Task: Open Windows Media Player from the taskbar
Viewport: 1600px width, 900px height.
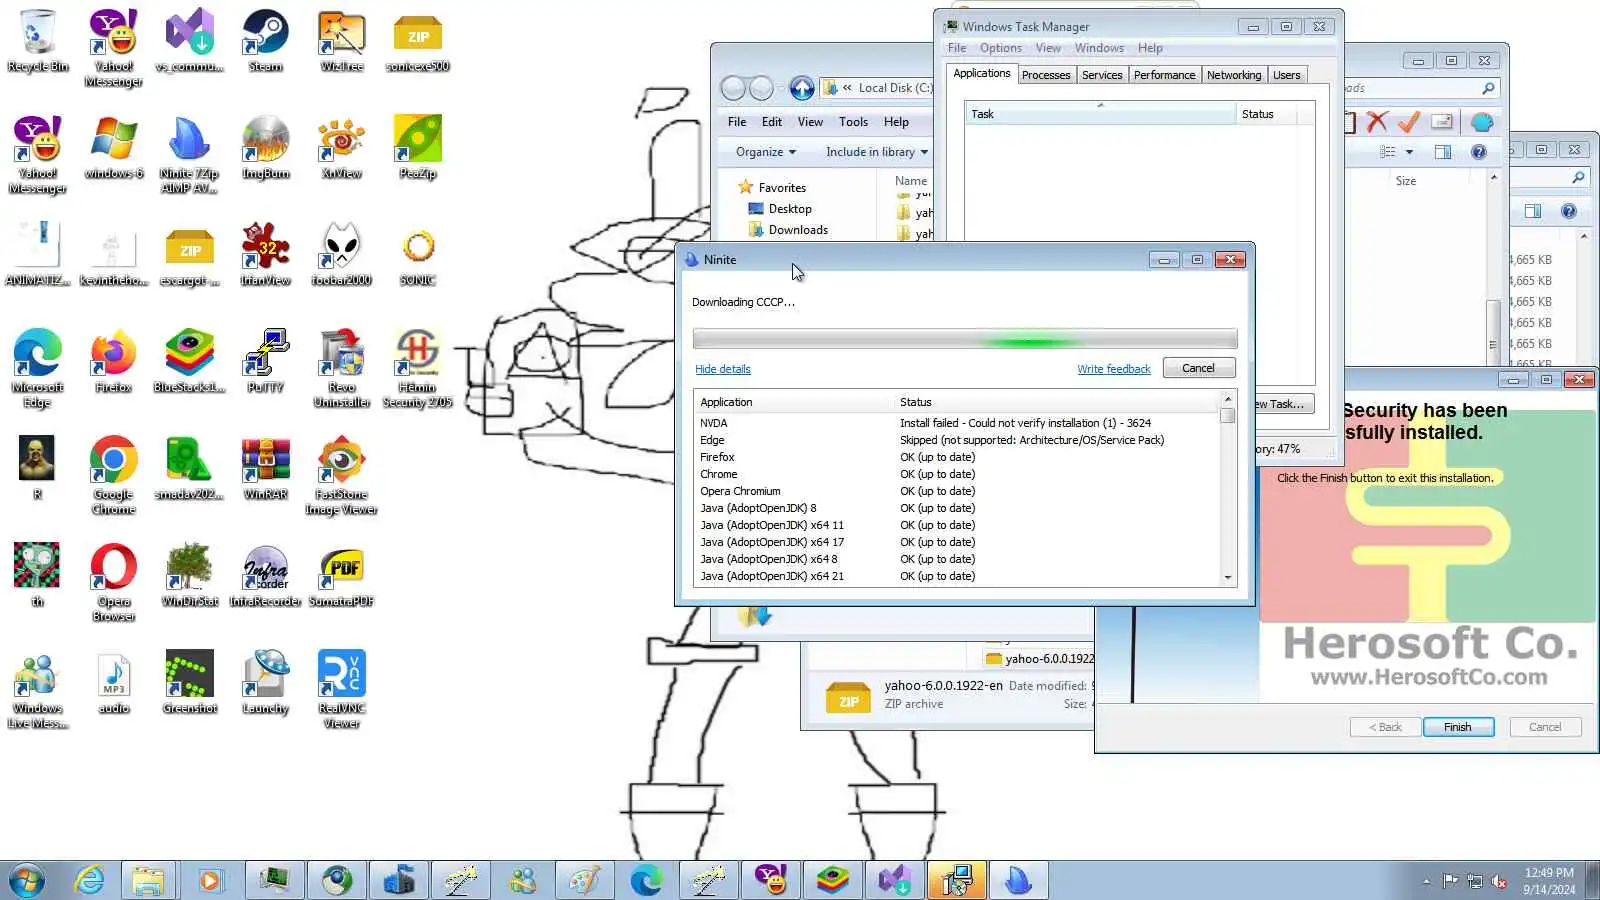Action: point(210,880)
